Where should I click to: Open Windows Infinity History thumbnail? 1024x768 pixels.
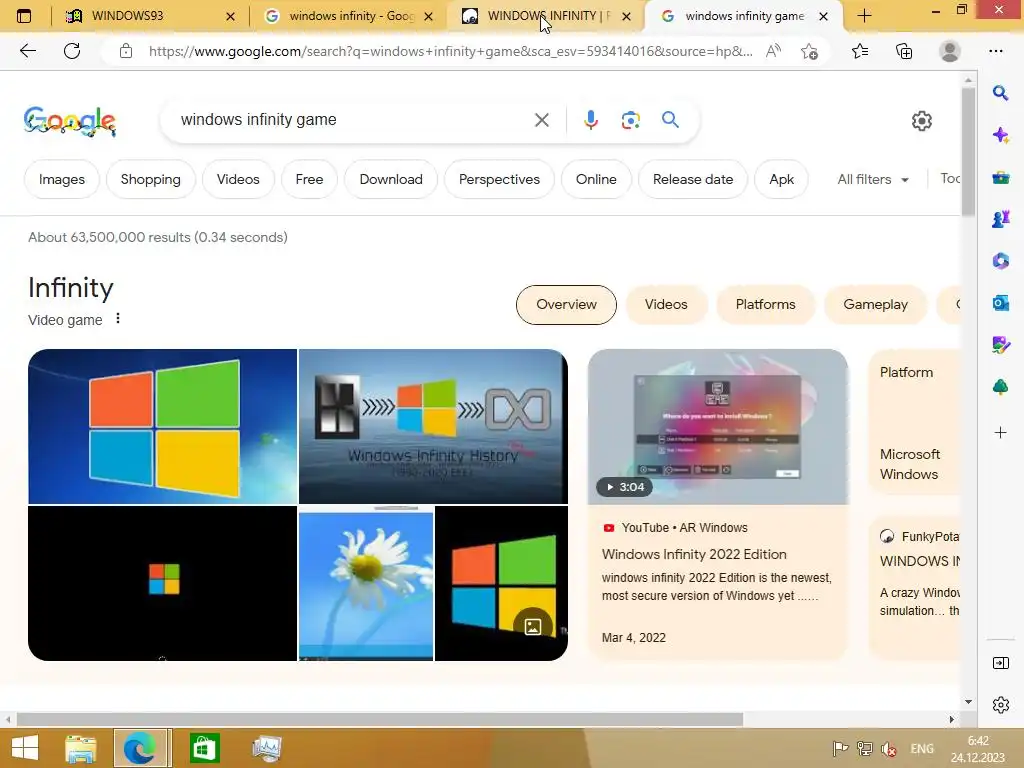[433, 426]
